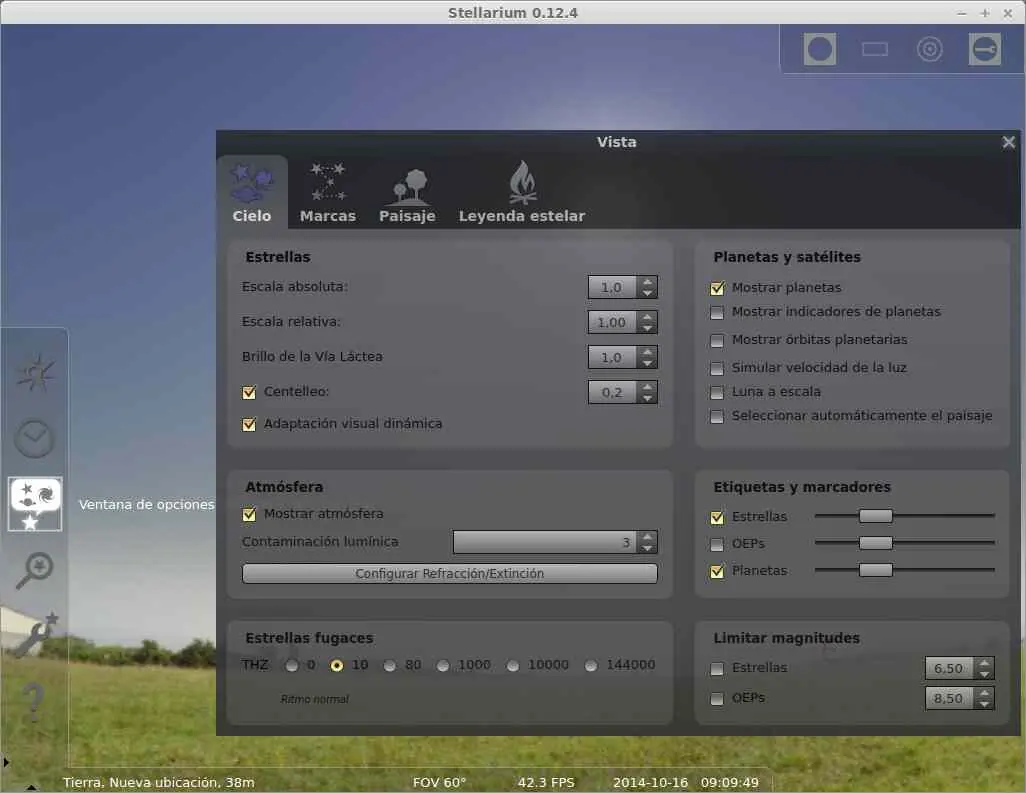Open the location window sidebar icon
This screenshot has width=1026, height=793.
(x=35, y=374)
